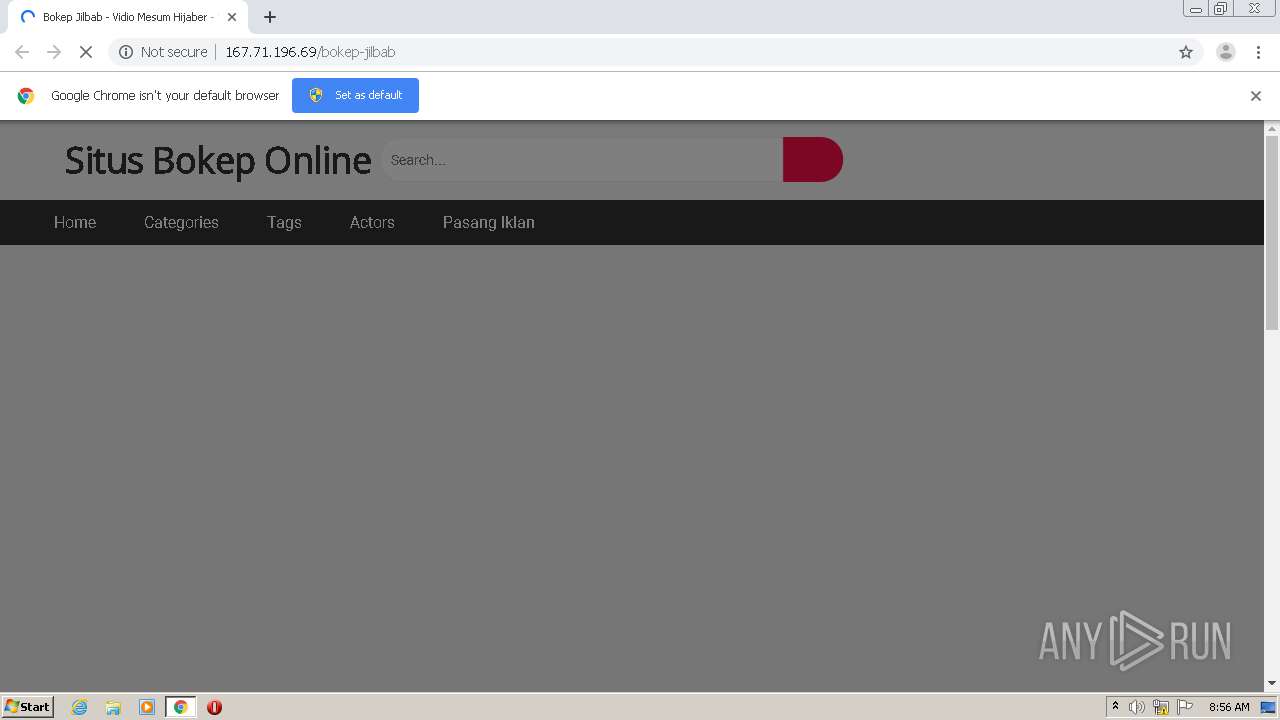The height and width of the screenshot is (720, 1280).
Task: Click the page scrollbar down arrow
Action: [x=1272, y=683]
